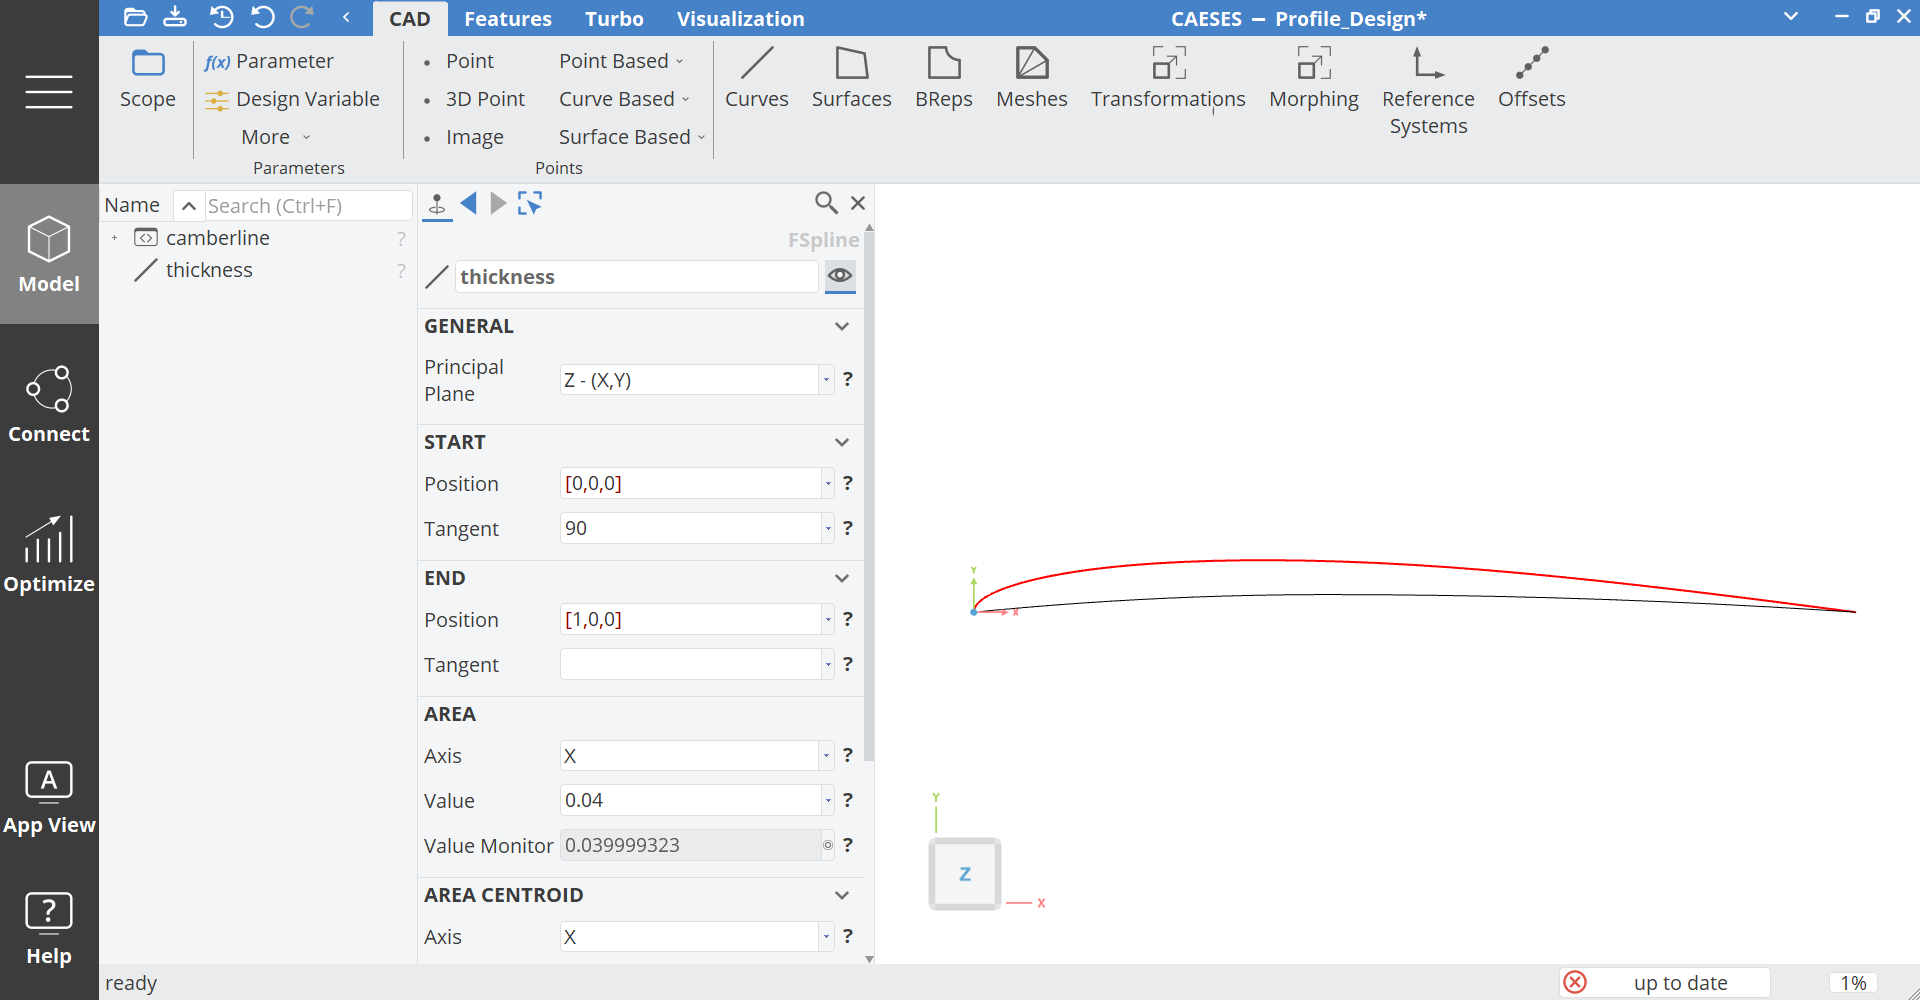Undo the last action
This screenshot has height=1000, width=1920.
(262, 17)
